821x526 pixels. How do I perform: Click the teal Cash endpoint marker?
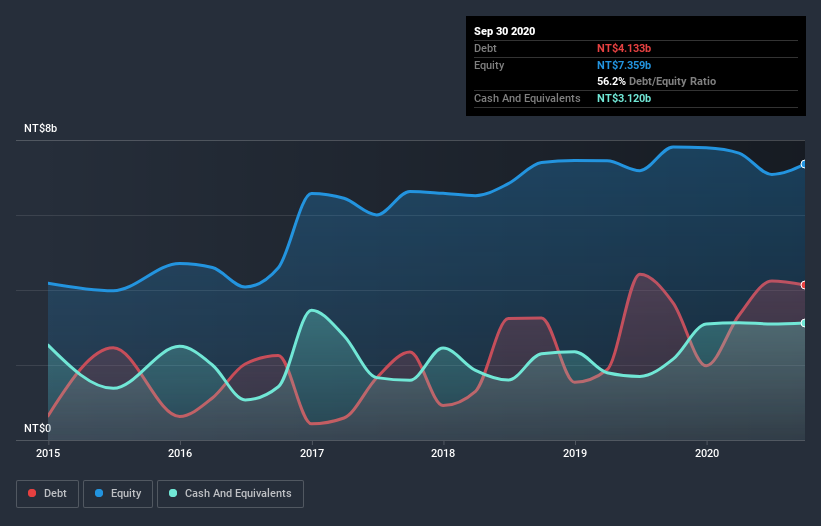[x=804, y=323]
